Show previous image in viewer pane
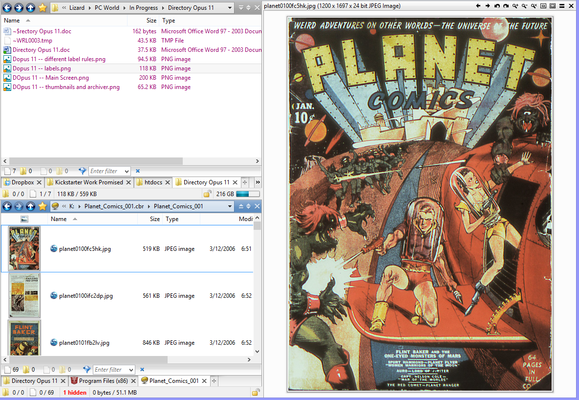 pos(478,6)
